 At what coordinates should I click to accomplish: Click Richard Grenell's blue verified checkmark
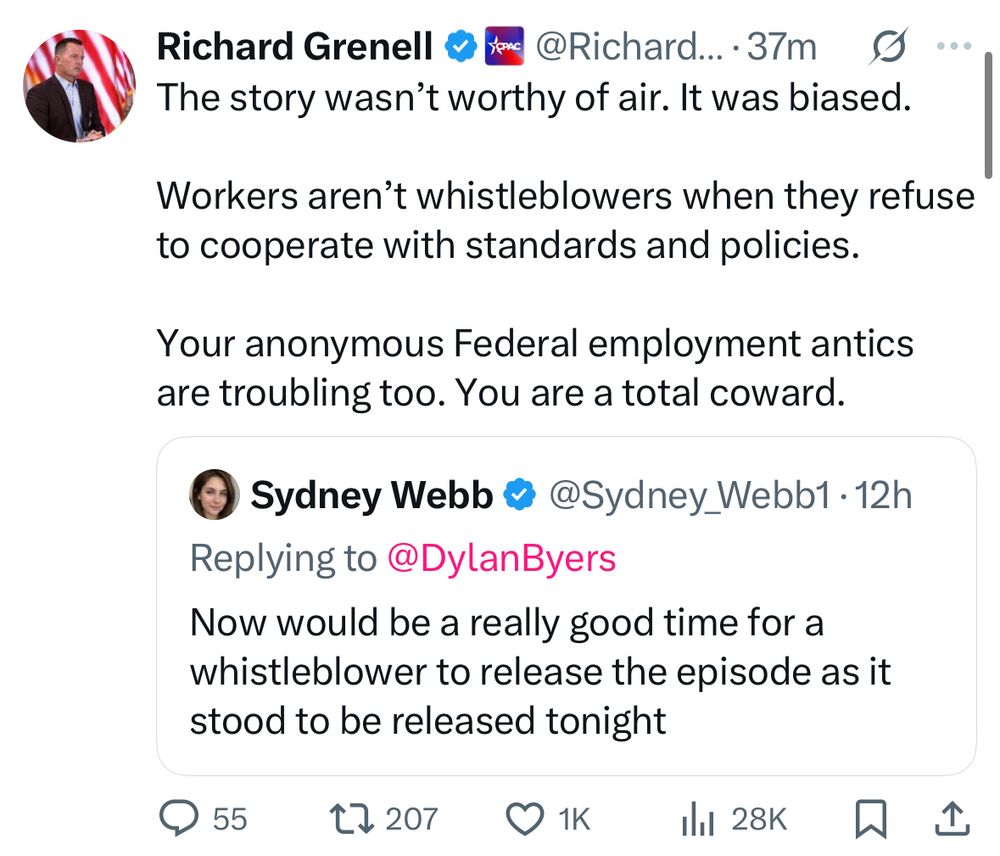pyautogui.click(x=459, y=44)
